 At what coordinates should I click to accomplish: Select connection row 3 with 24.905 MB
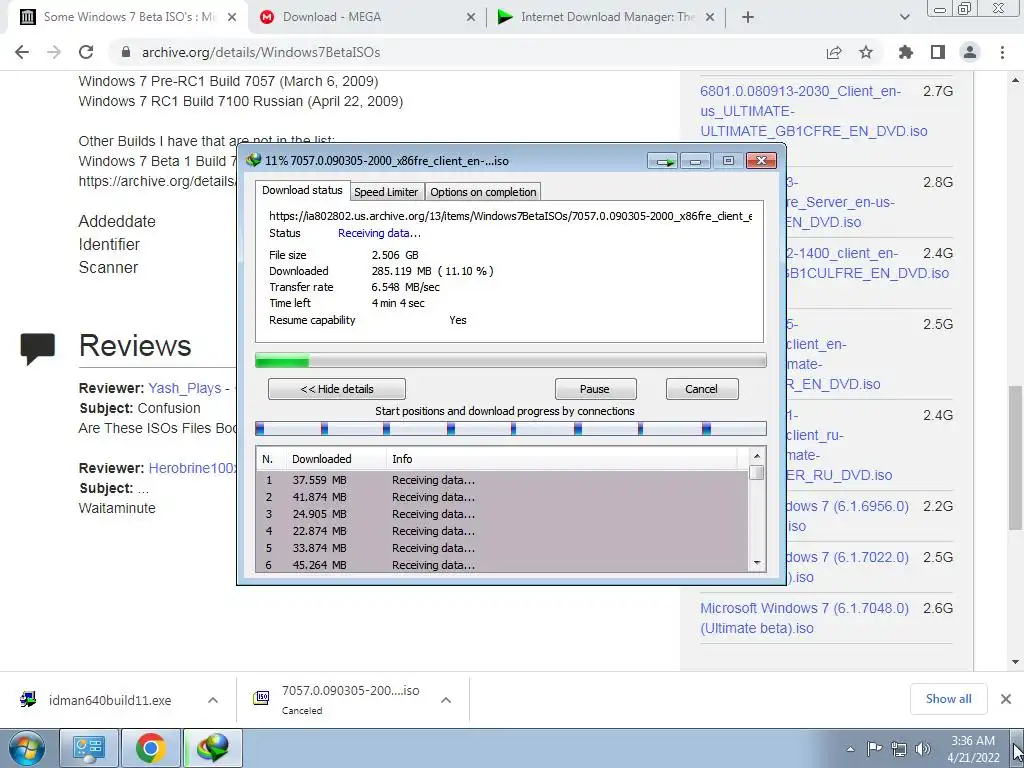(503, 514)
